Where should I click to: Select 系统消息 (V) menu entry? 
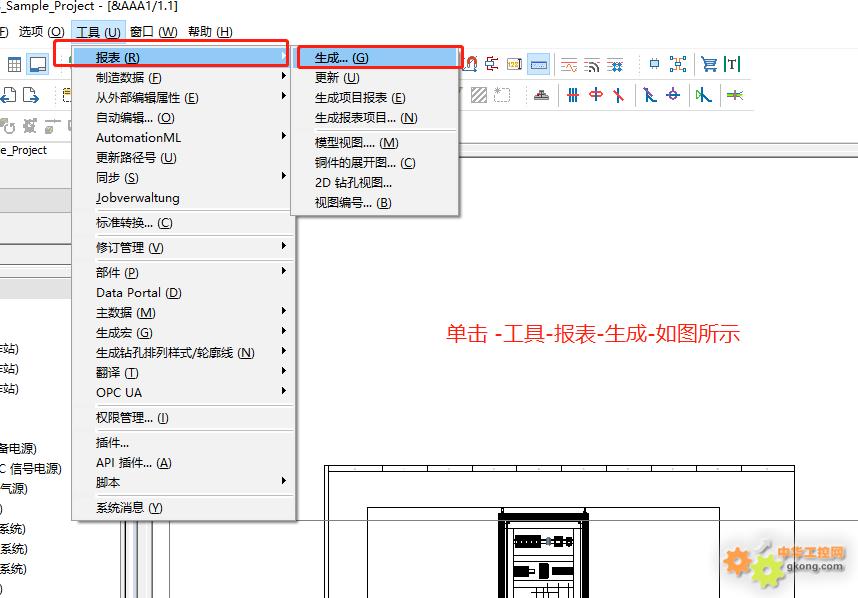[x=129, y=508]
